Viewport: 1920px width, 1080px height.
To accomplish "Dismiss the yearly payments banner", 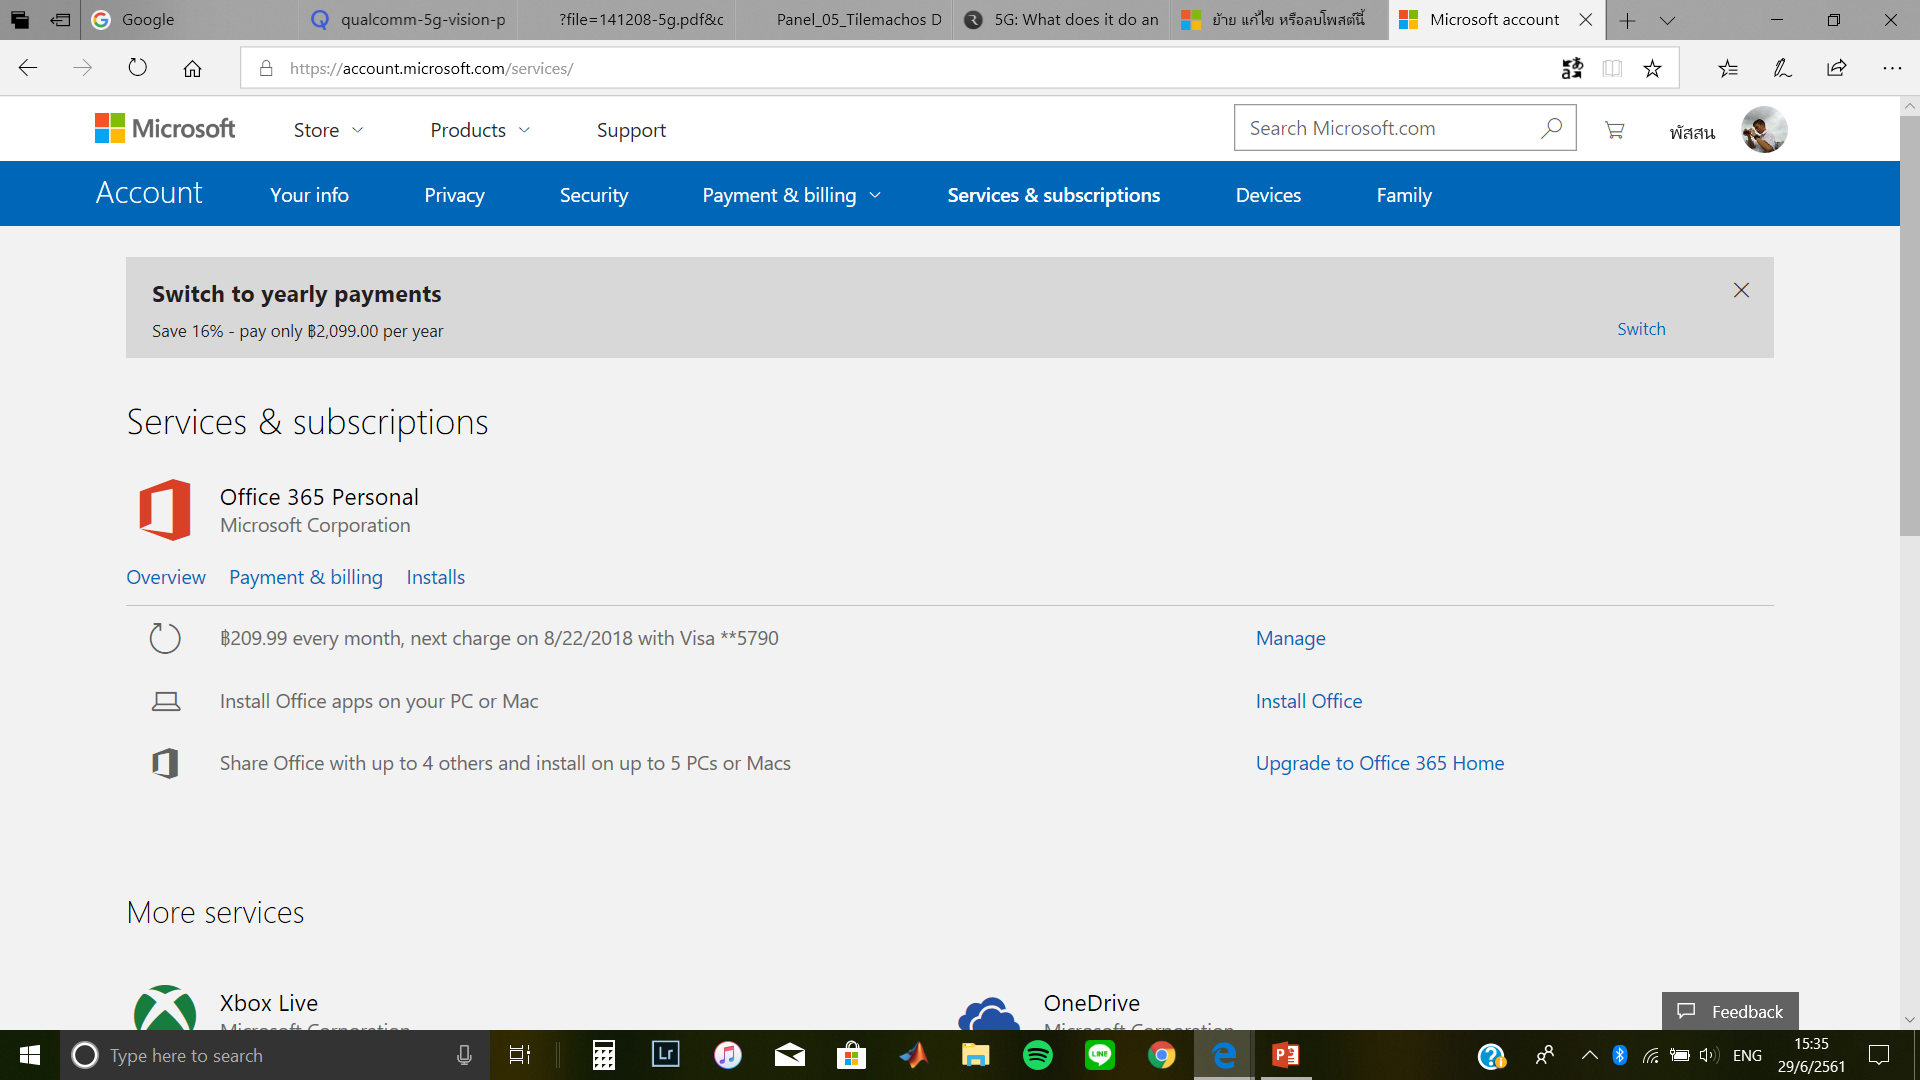I will point(1741,290).
